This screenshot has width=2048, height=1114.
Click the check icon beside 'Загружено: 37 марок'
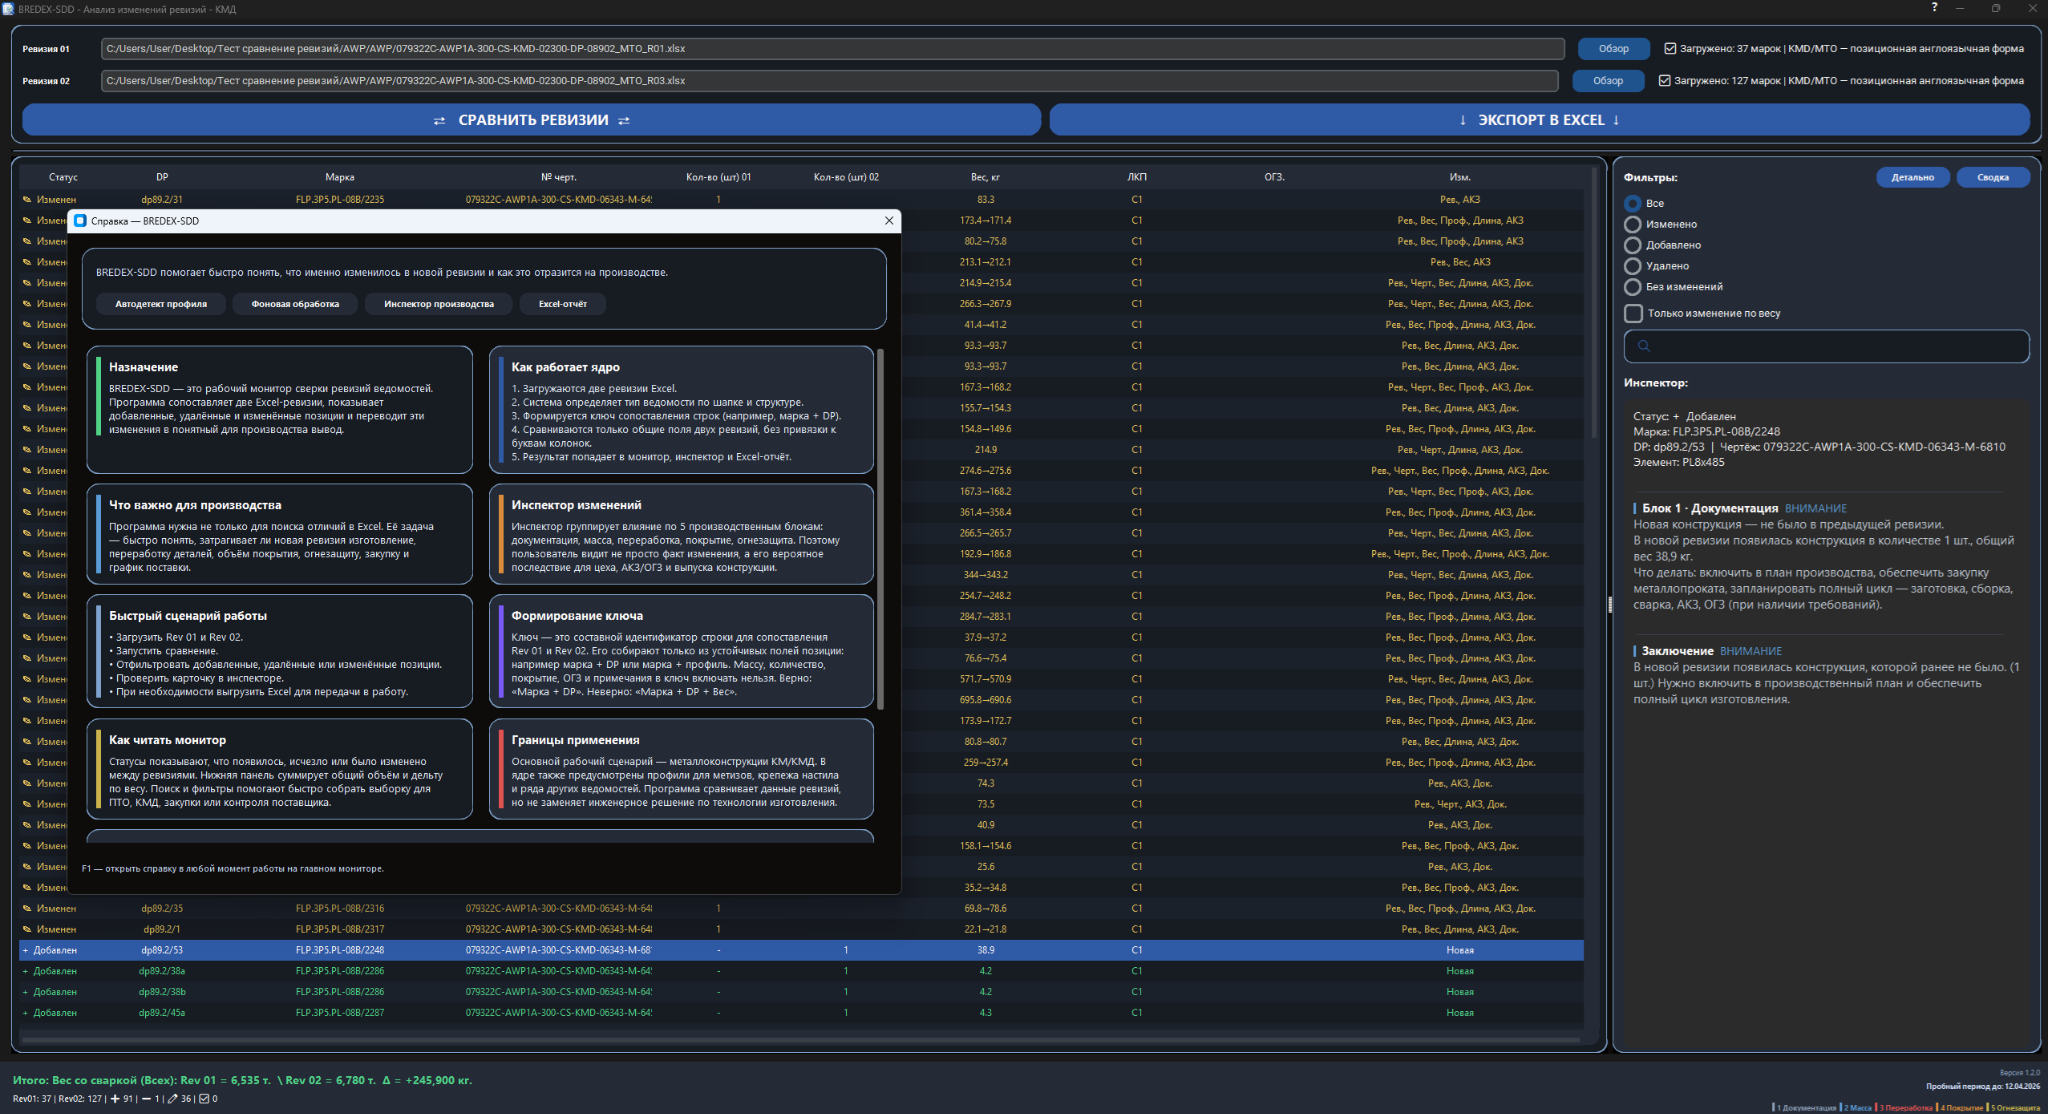1670,48
